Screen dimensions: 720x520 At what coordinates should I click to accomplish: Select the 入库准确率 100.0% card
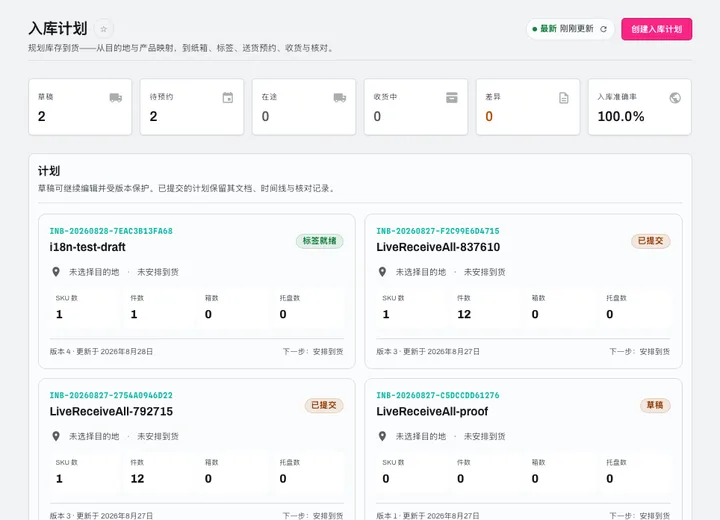click(x=640, y=107)
